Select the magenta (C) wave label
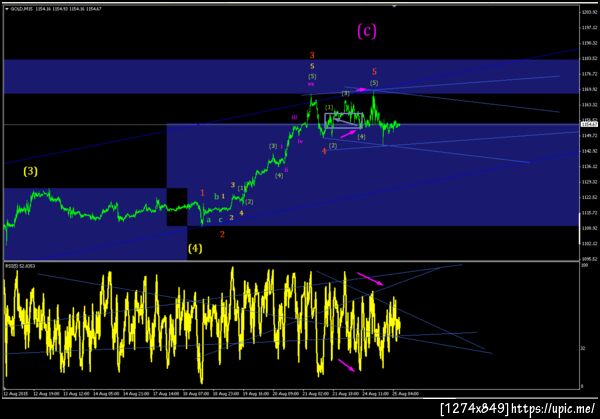The width and height of the screenshot is (600, 419). [x=367, y=31]
